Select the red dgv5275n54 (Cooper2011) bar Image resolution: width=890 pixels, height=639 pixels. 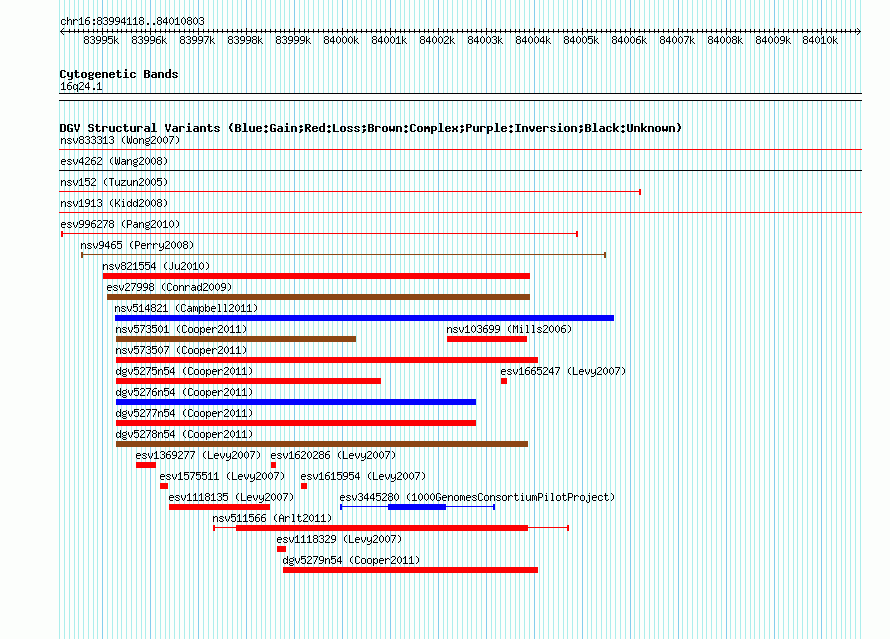(x=248, y=381)
